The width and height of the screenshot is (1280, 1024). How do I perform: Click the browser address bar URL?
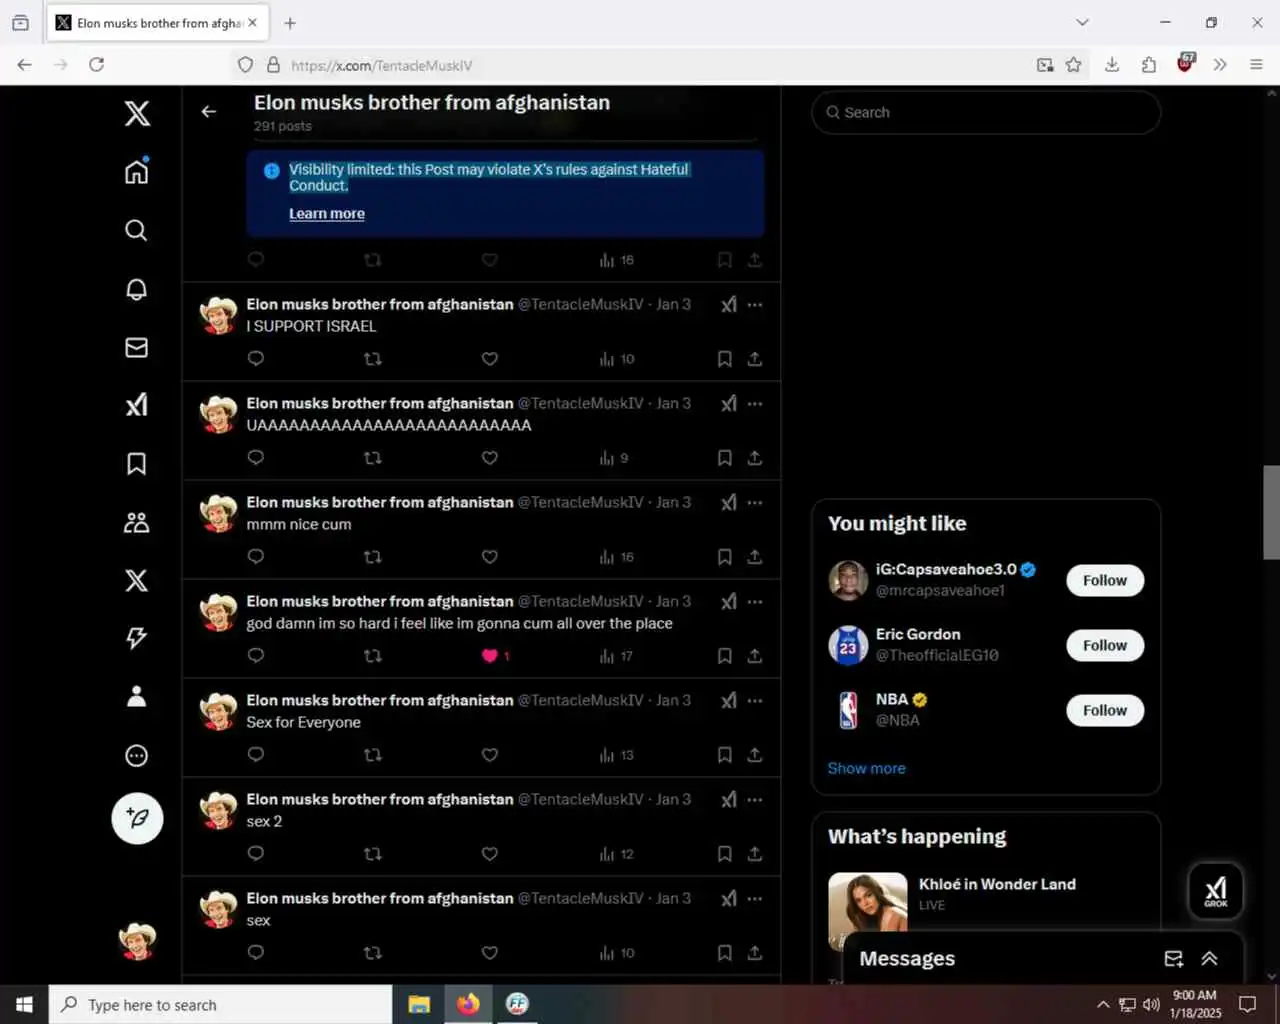pos(381,65)
